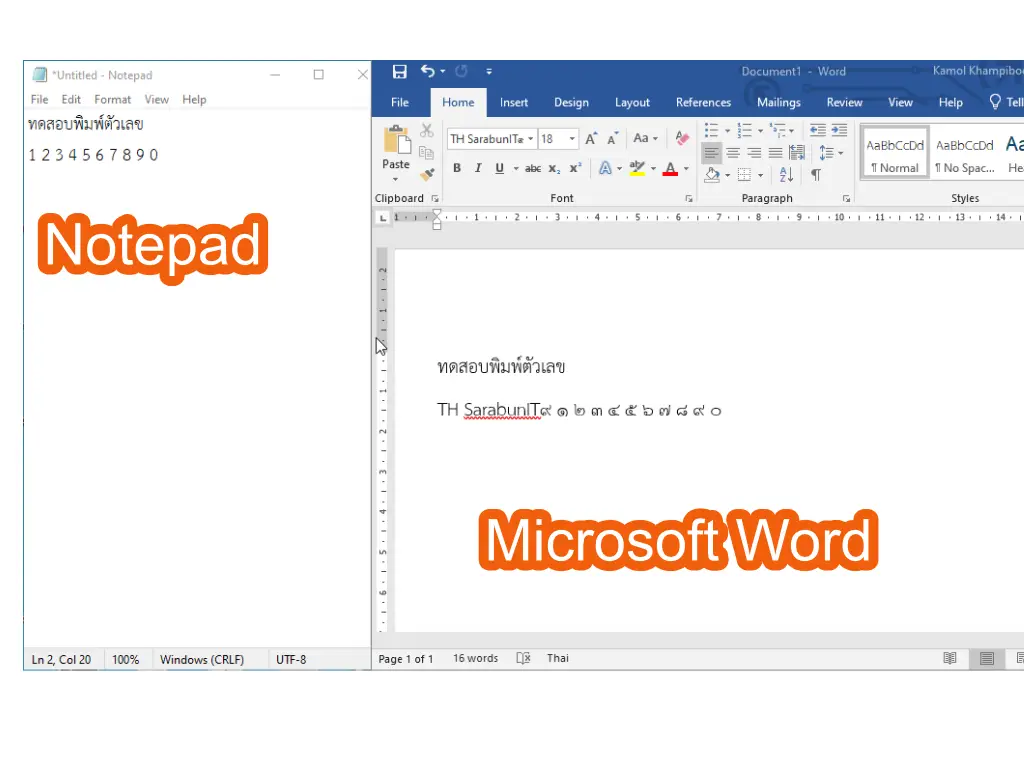1024x768 pixels.
Task: Click the Increase Font Size icon
Action: pos(591,139)
